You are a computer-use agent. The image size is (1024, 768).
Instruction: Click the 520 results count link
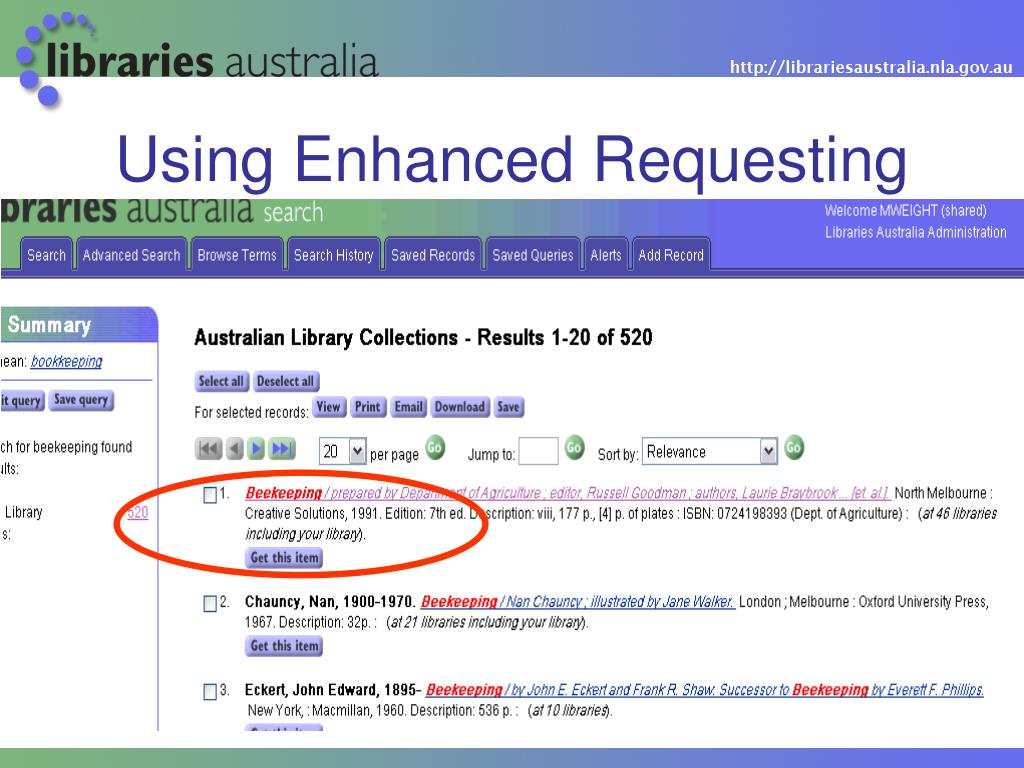tap(138, 513)
